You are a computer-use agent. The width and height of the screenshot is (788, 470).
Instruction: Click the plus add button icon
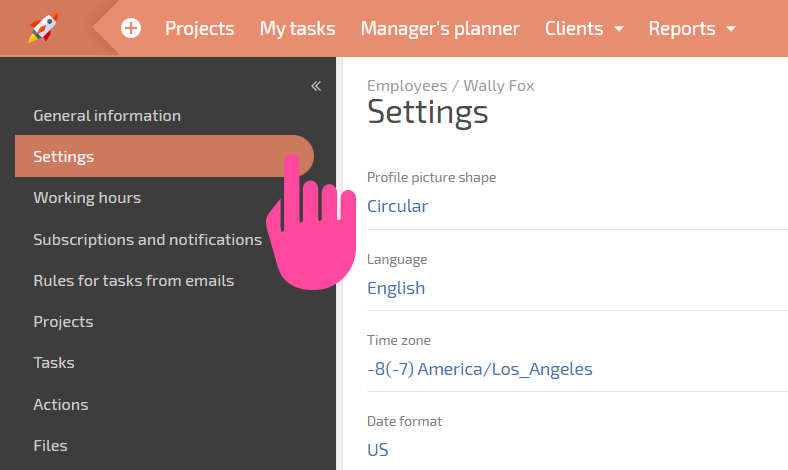pyautogui.click(x=131, y=28)
